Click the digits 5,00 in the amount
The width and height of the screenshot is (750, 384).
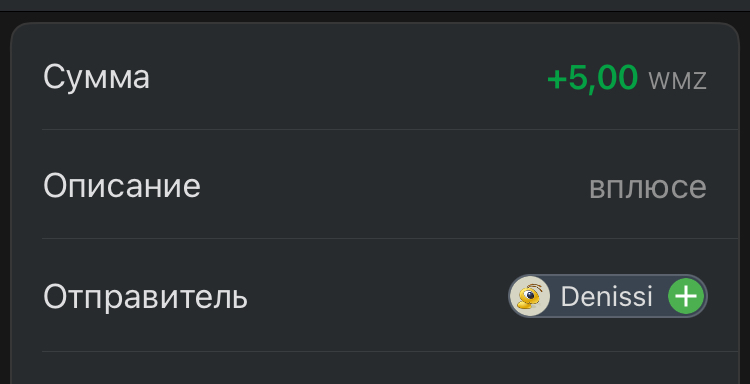603,77
